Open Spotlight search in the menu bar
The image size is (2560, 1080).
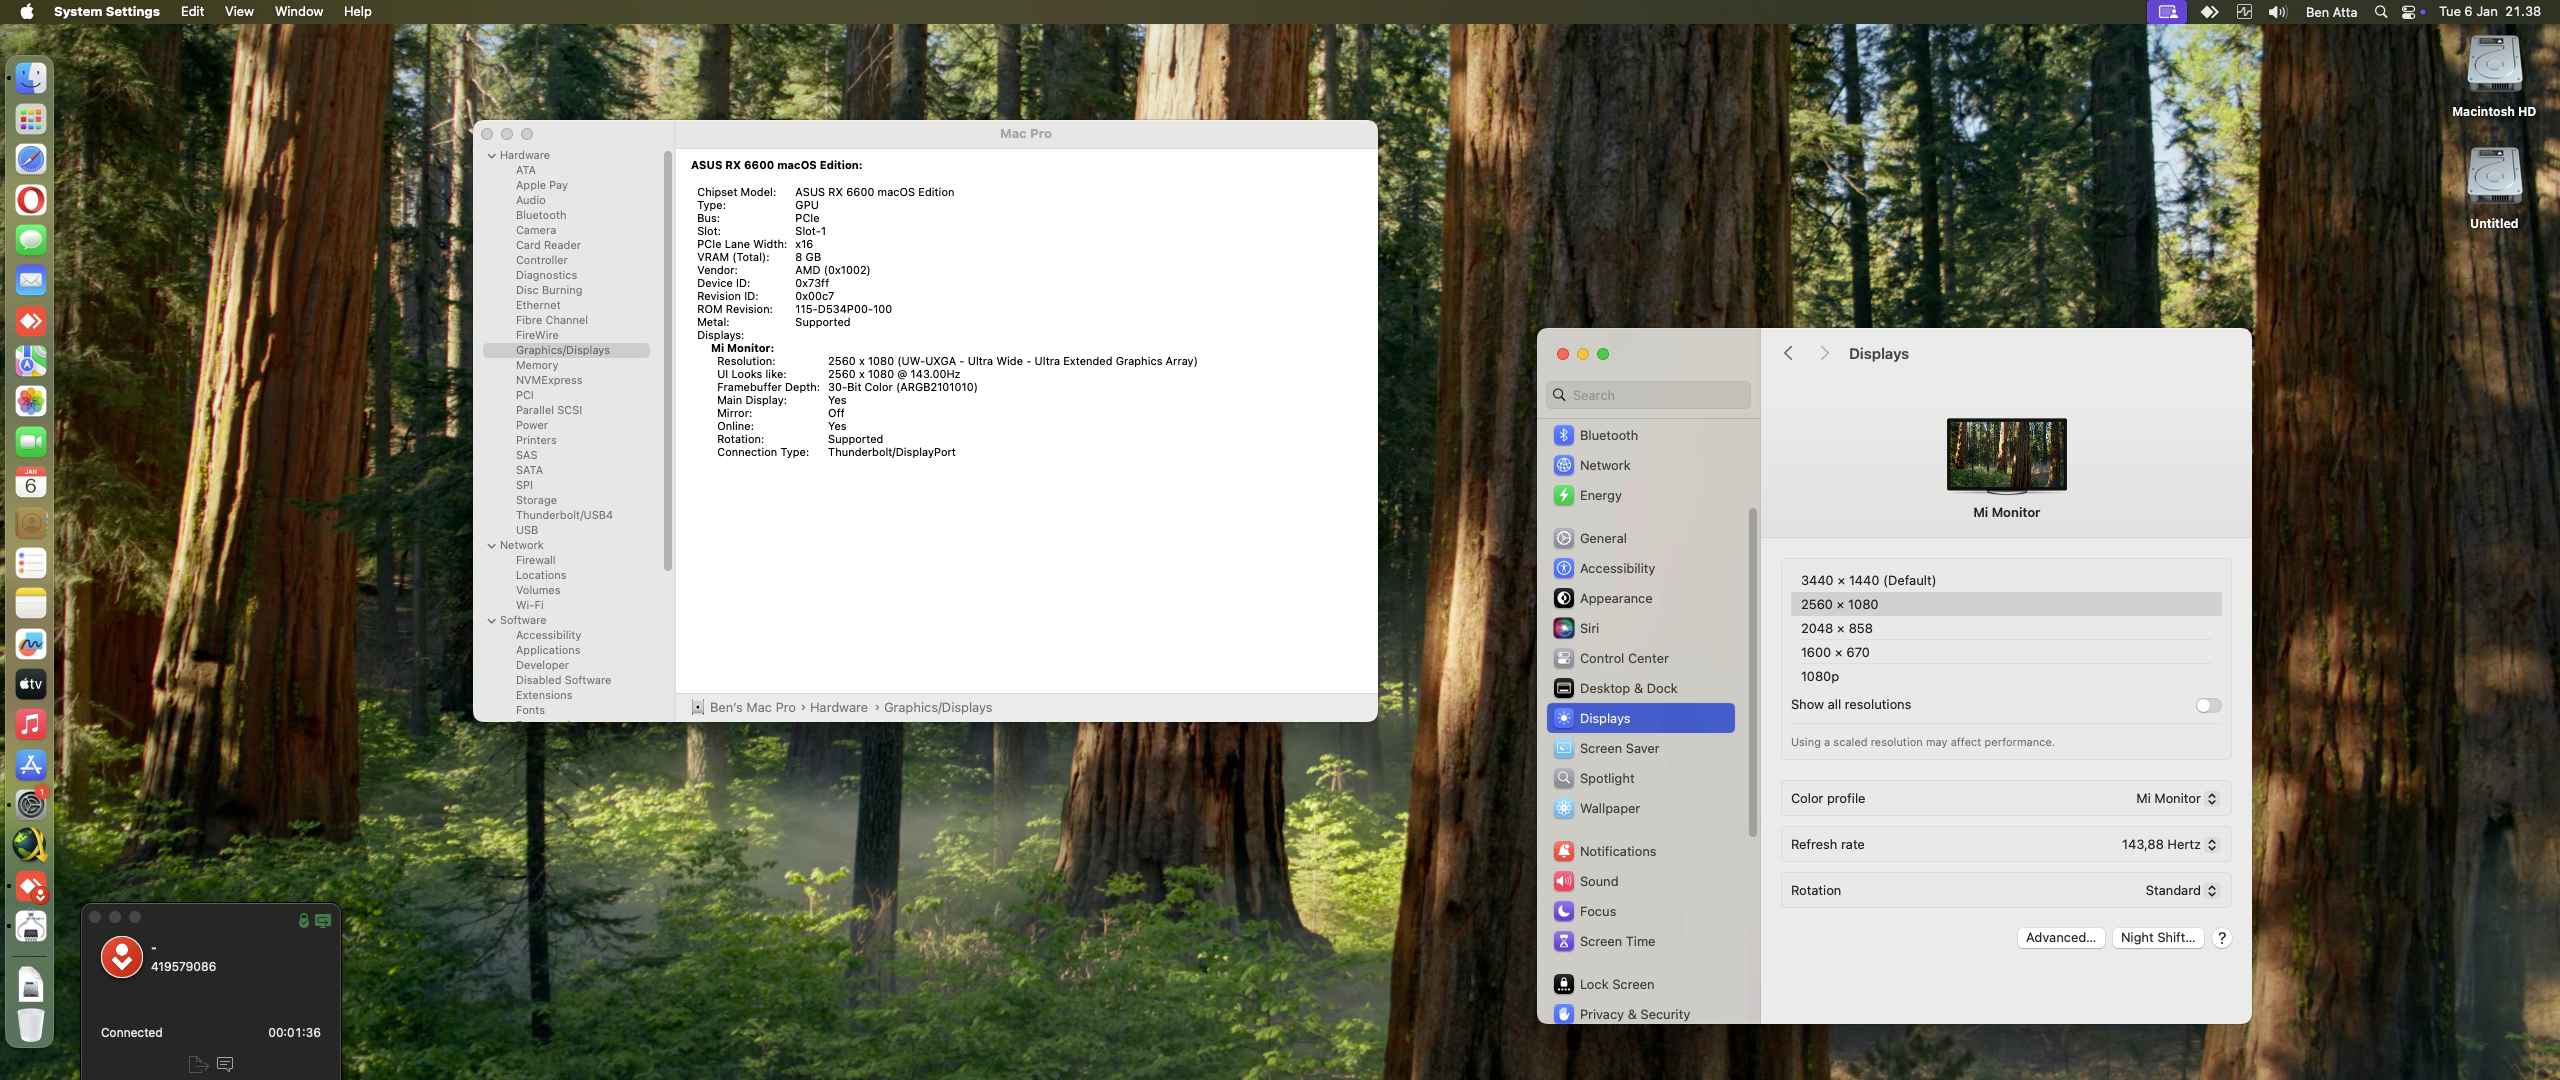(x=2381, y=12)
